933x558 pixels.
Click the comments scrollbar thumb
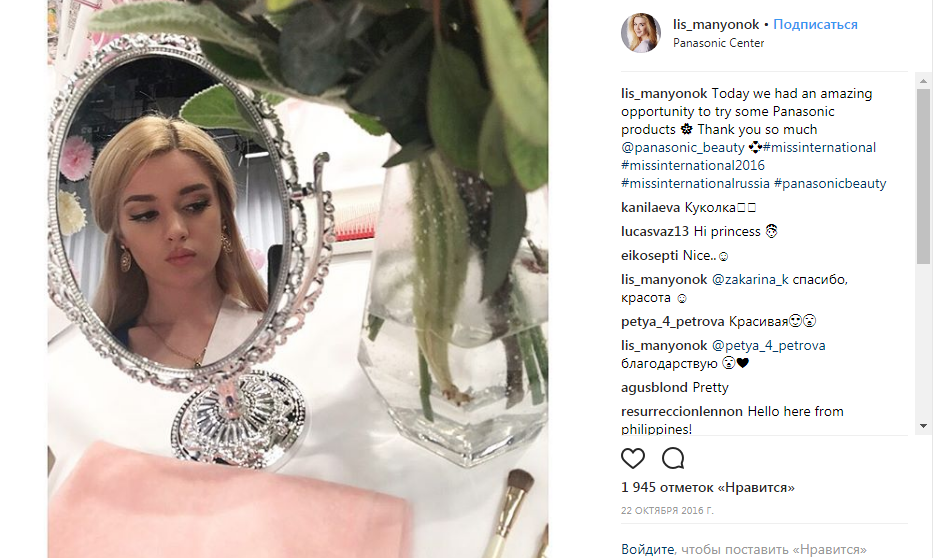point(923,176)
